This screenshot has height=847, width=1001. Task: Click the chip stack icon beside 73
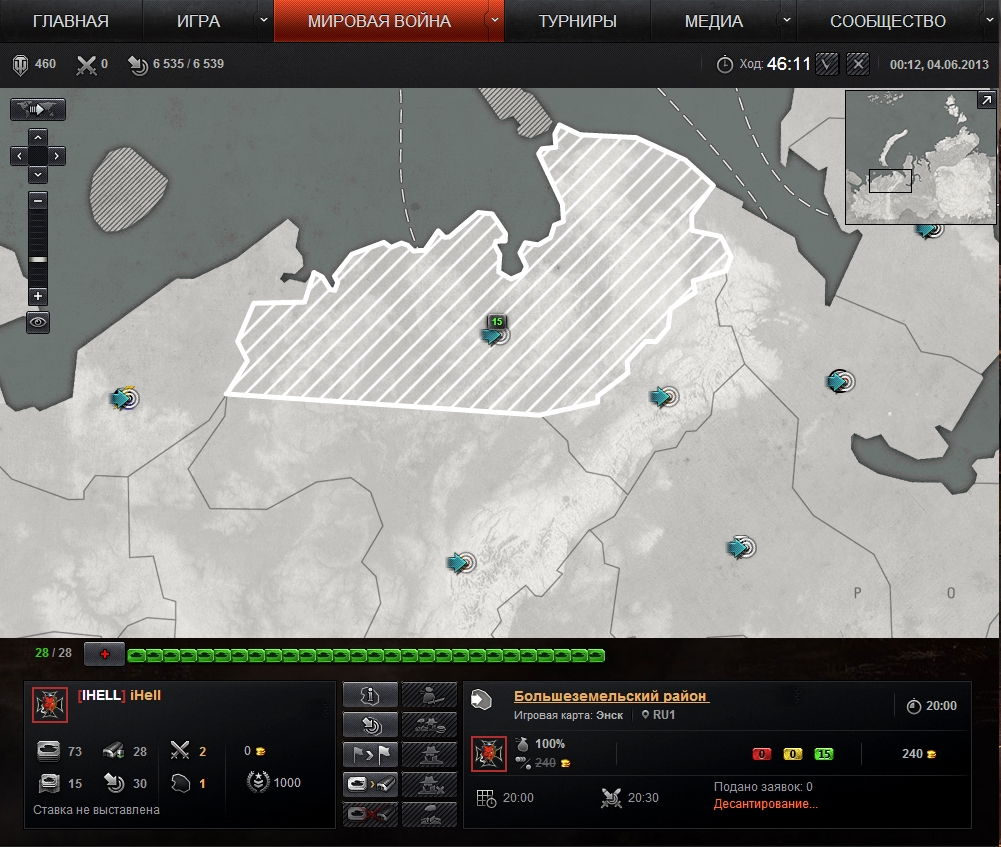(49, 751)
